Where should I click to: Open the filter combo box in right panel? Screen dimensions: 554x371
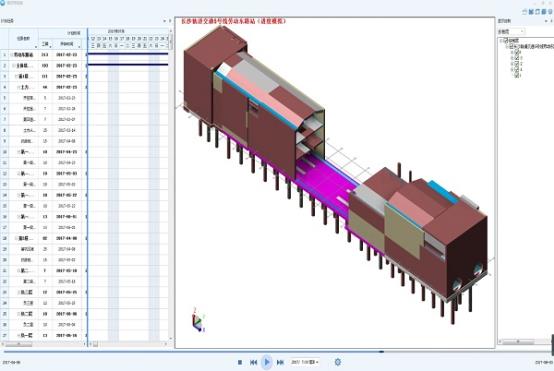click(511, 32)
